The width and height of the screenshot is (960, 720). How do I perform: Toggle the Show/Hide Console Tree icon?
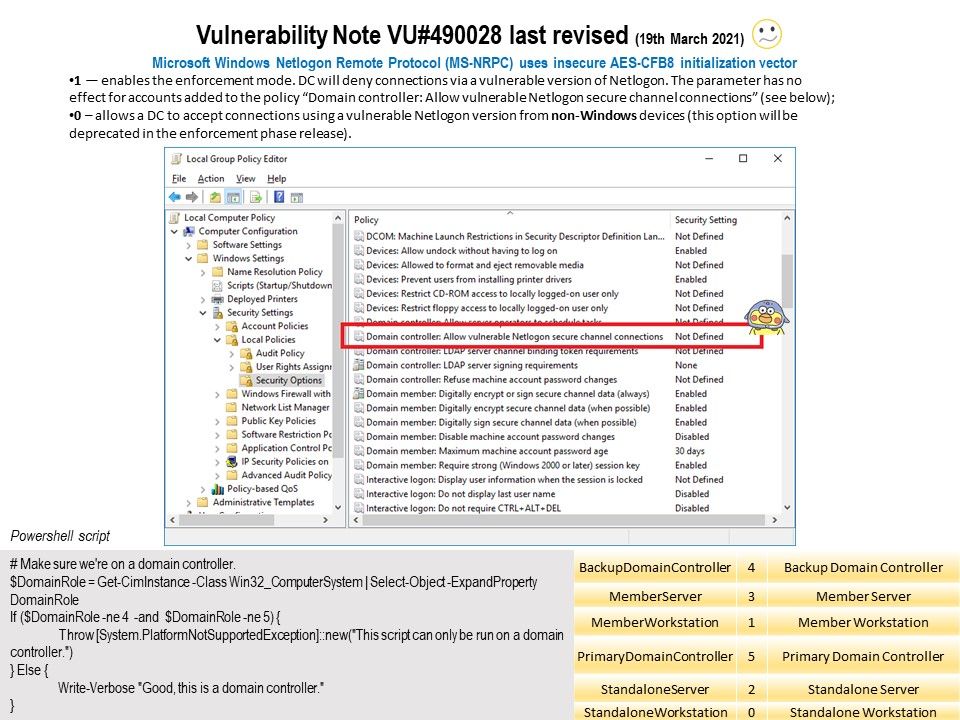click(x=233, y=197)
